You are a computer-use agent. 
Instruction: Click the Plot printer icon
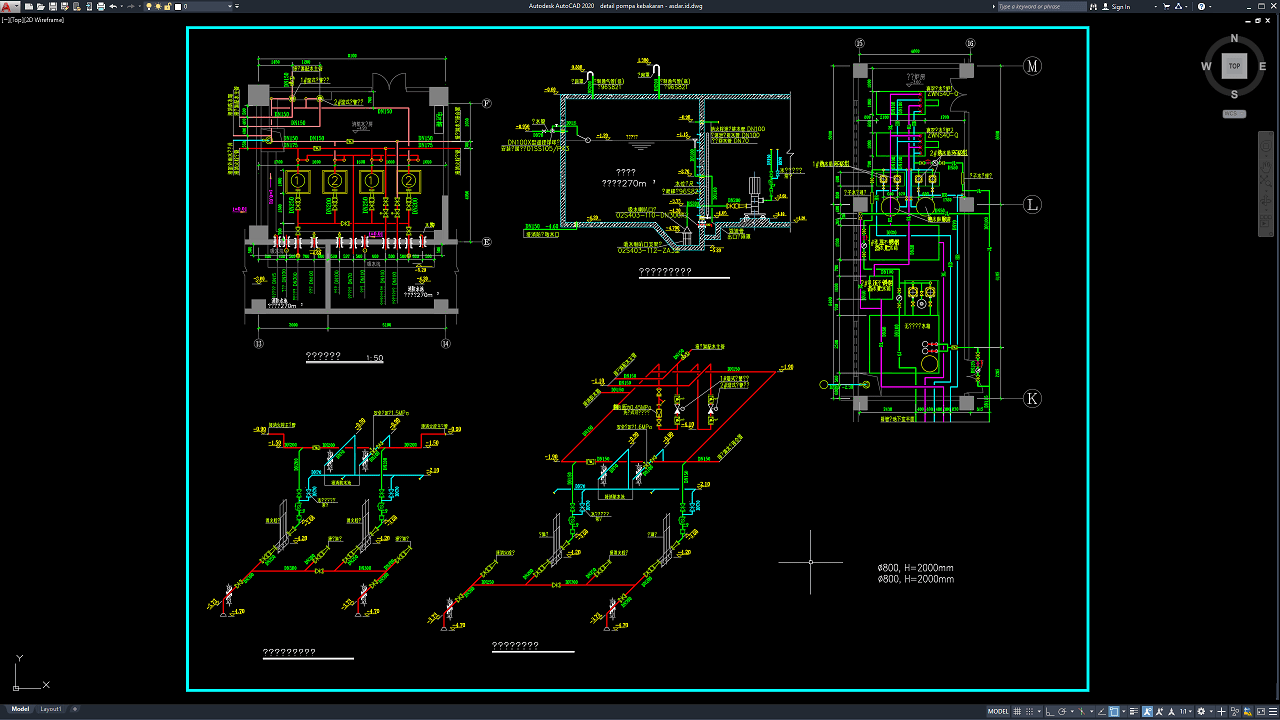(100, 6)
